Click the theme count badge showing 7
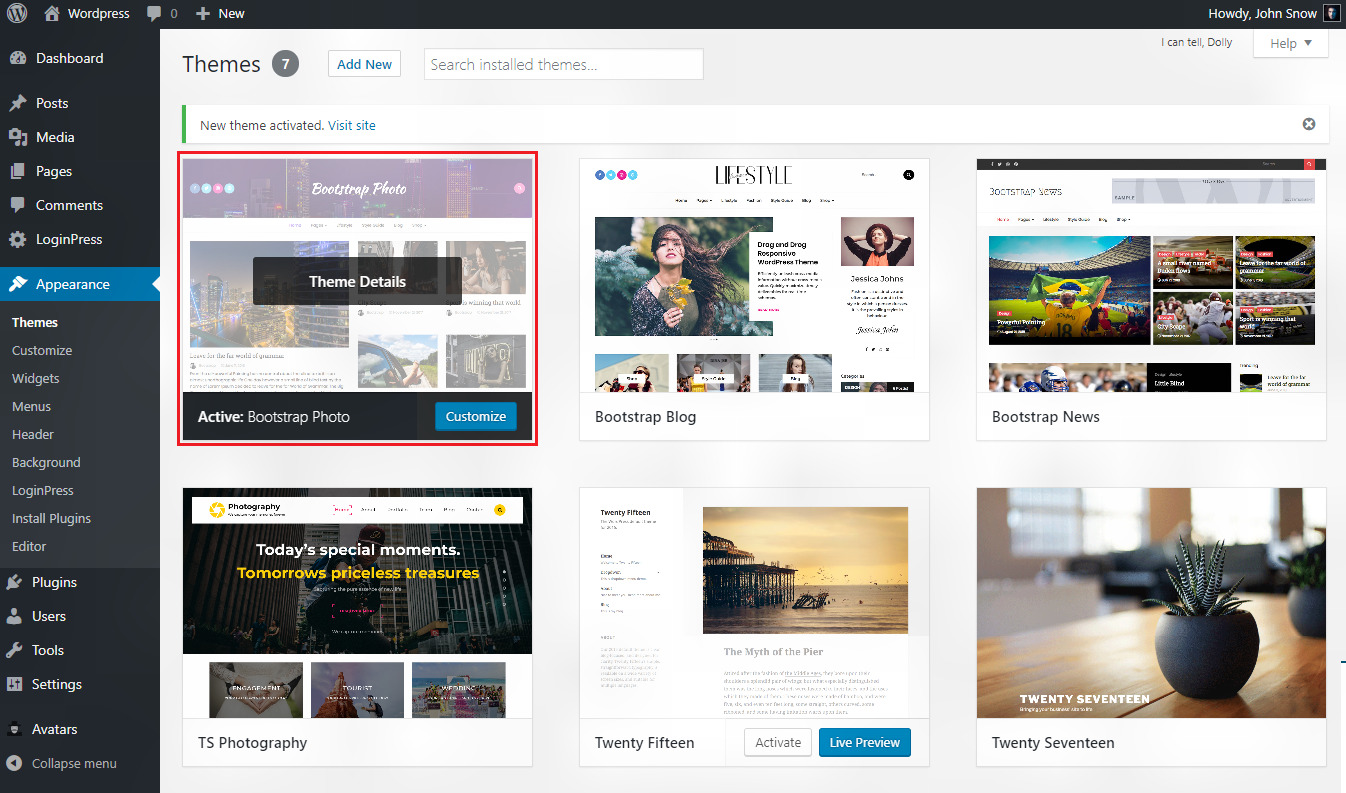The width and height of the screenshot is (1346, 793). pos(285,64)
